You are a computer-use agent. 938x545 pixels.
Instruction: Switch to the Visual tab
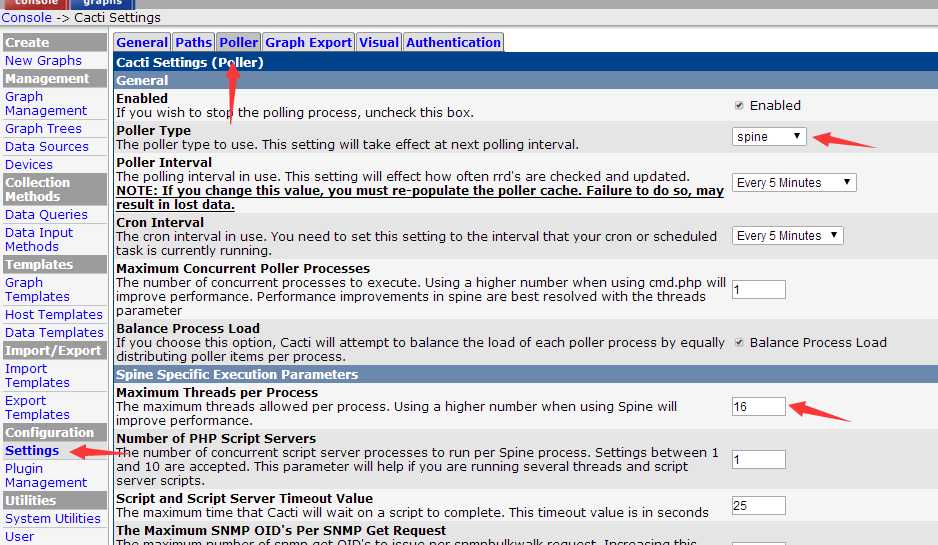pyautogui.click(x=379, y=42)
